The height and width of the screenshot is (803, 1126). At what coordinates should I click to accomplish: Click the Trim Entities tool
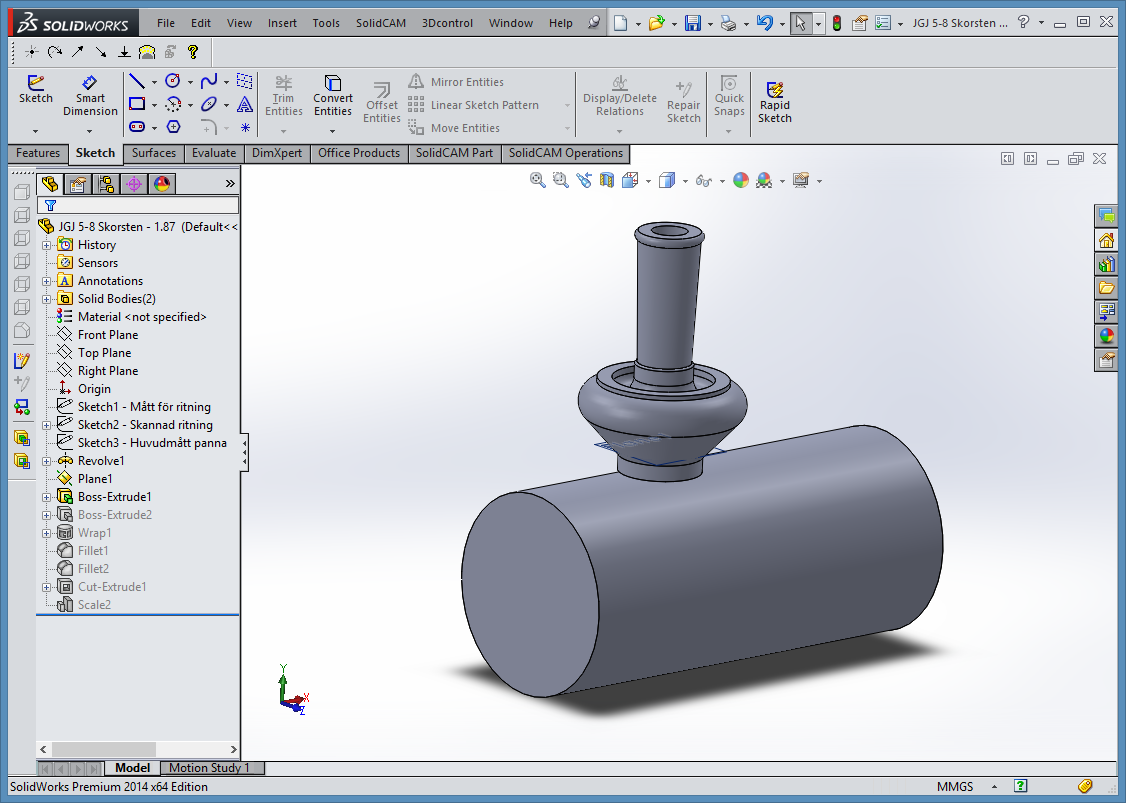(x=284, y=96)
